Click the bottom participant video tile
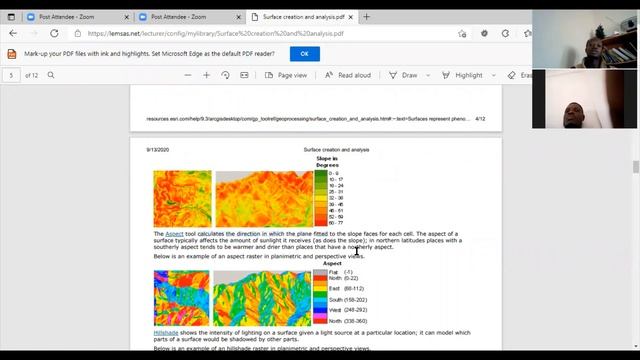Screen dimensions: 640x360 pyautogui.click(x=584, y=99)
